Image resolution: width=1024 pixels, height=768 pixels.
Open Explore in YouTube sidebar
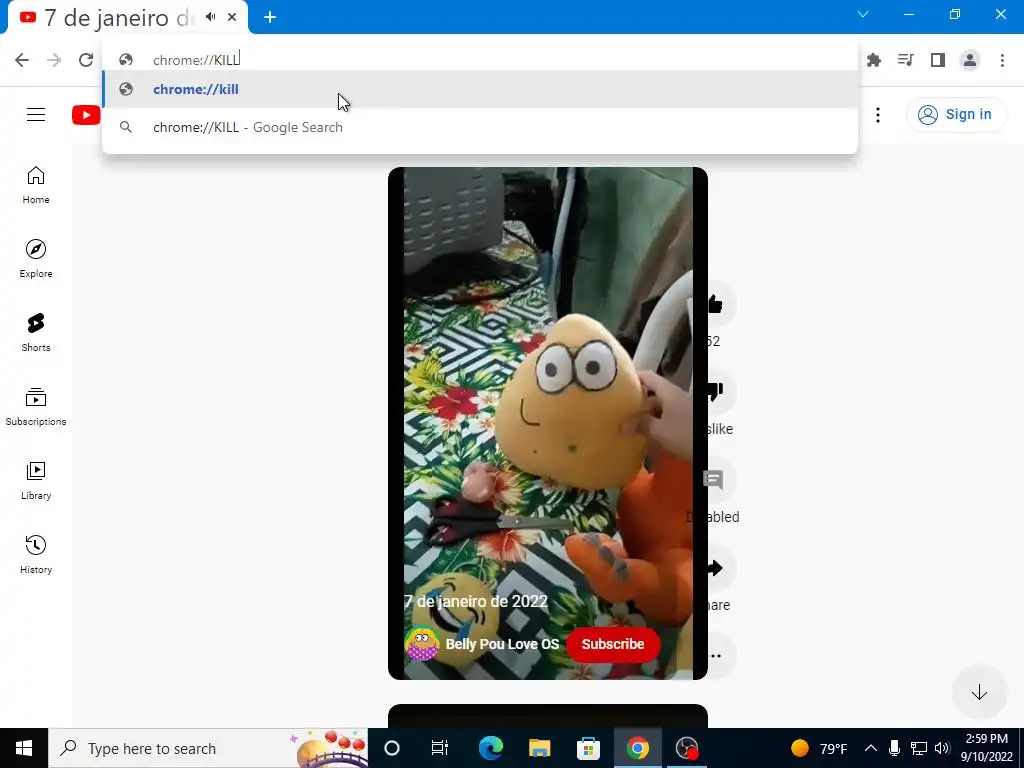tap(36, 259)
